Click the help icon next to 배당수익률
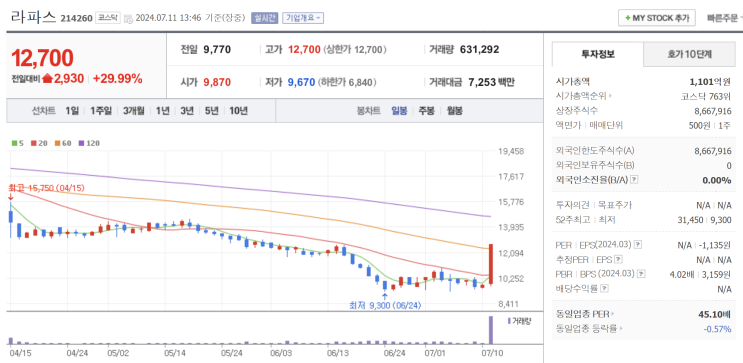Screen dimensions: 743x363 tap(605, 288)
